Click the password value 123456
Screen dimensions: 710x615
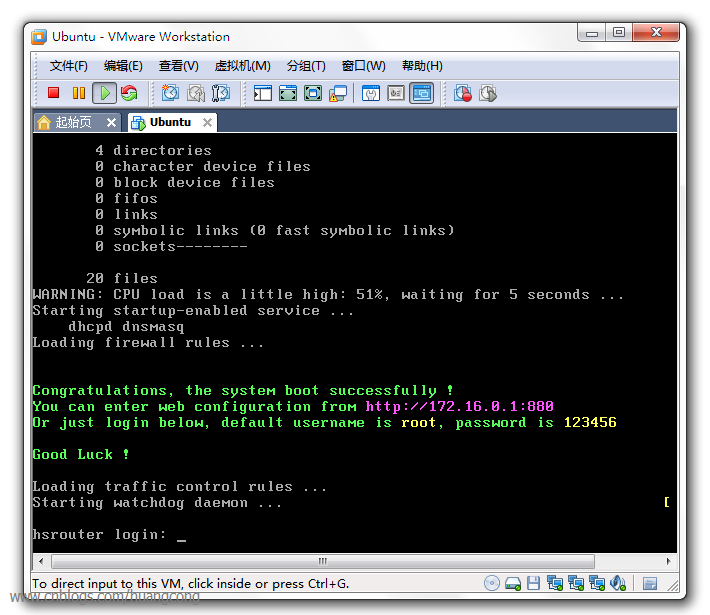pos(590,422)
